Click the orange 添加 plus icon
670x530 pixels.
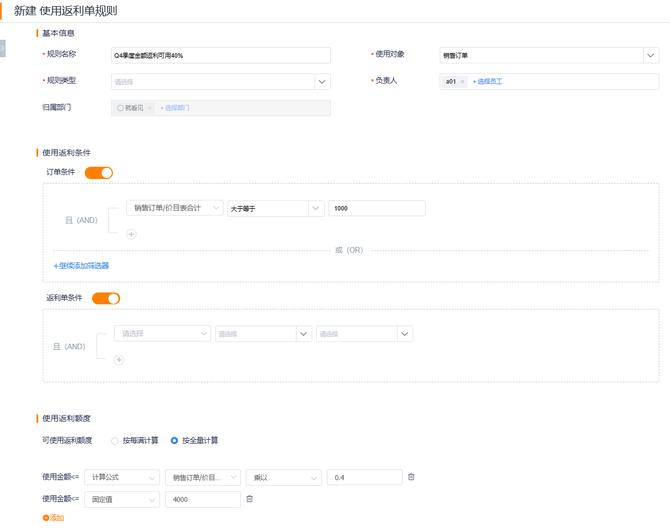pos(46,517)
